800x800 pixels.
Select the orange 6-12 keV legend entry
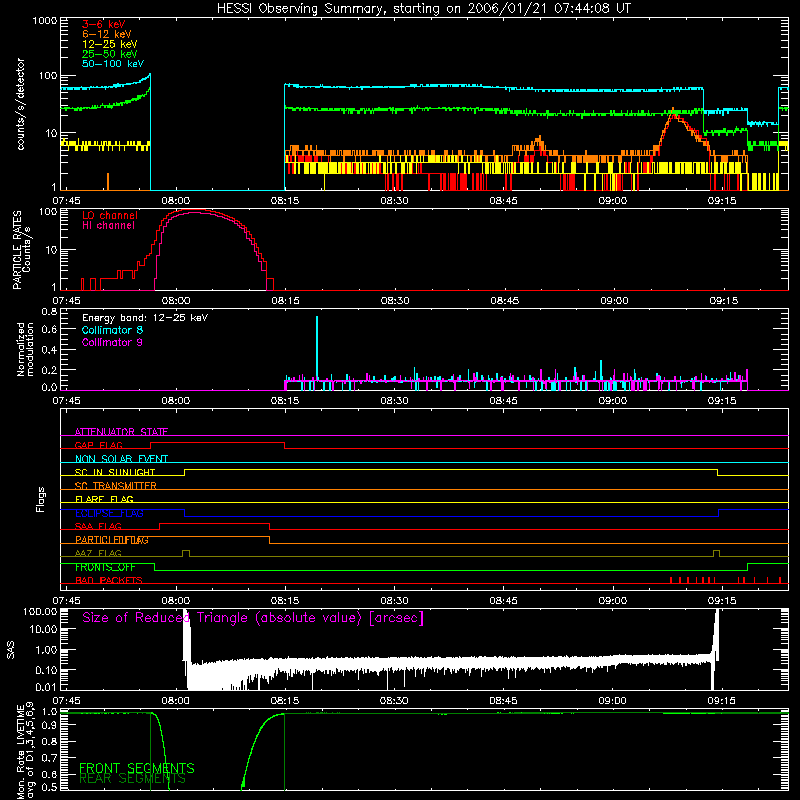coord(107,34)
